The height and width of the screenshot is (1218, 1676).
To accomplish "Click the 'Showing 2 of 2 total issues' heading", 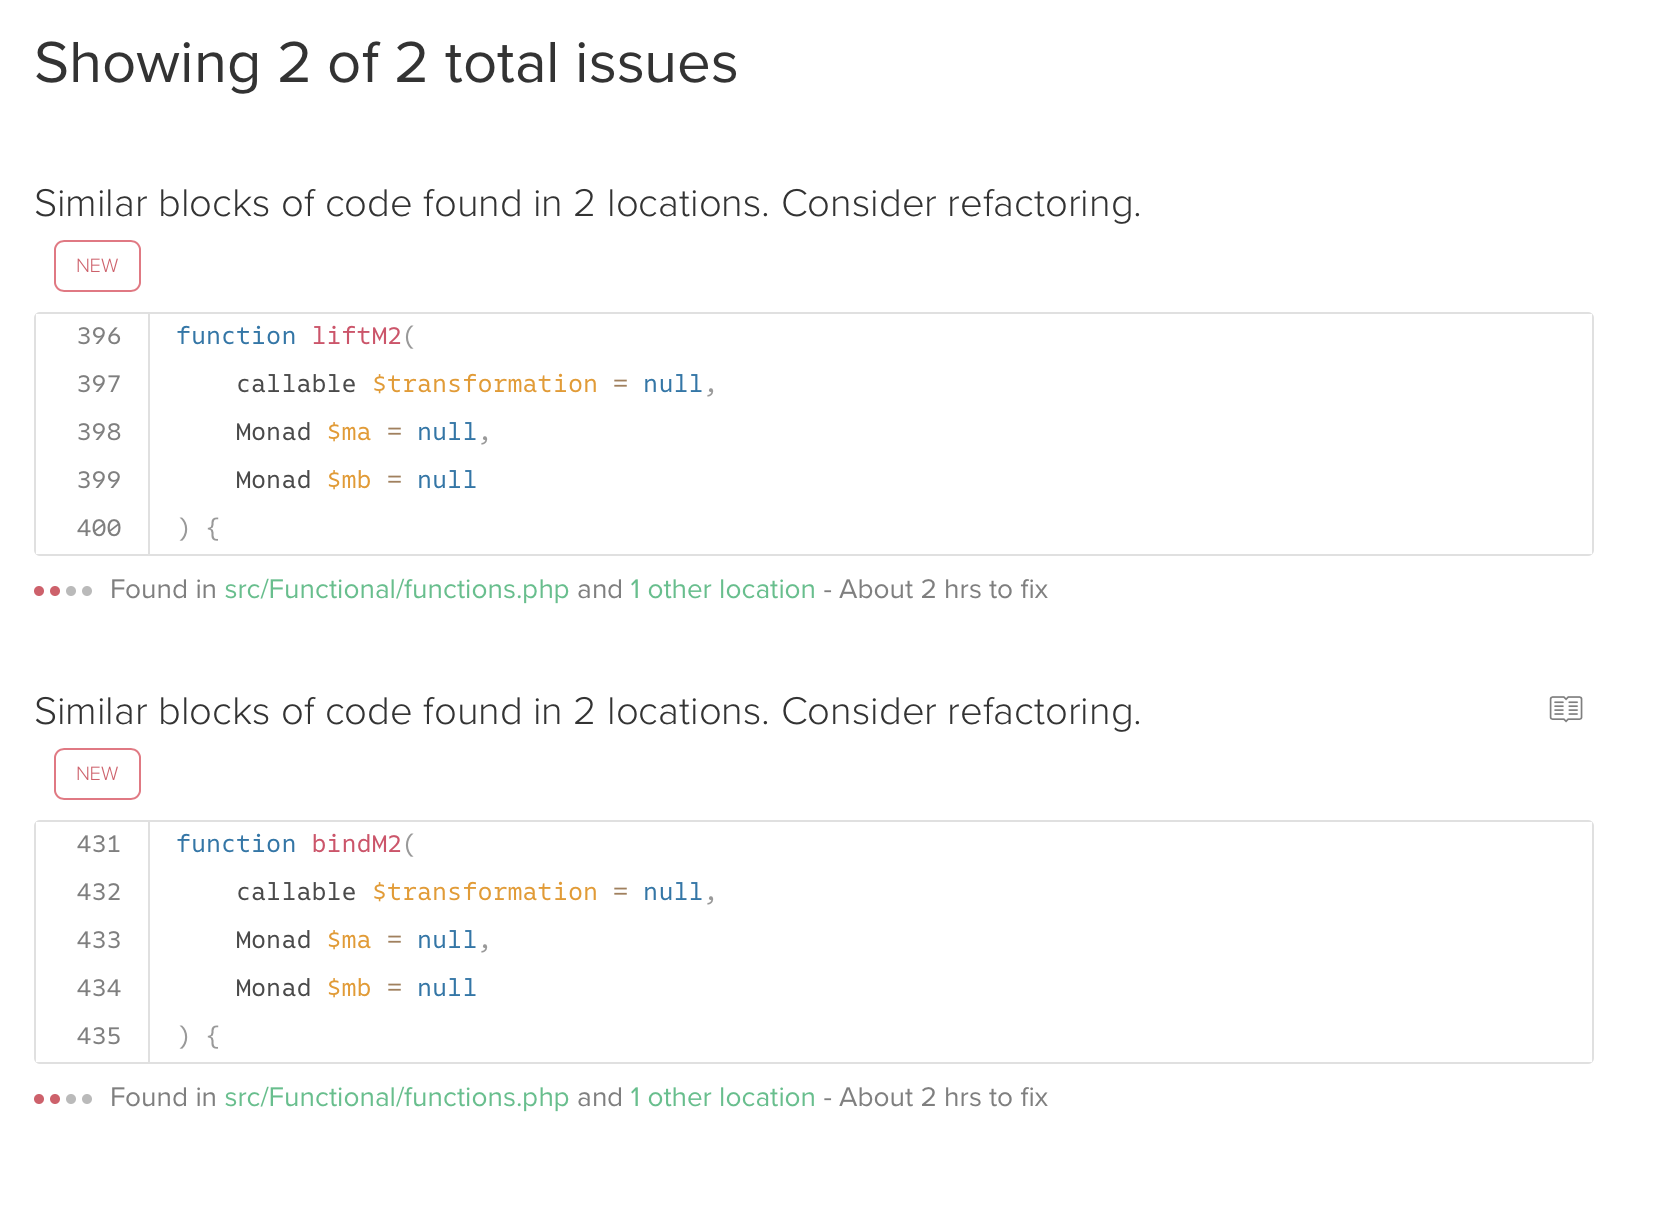I will pyautogui.click(x=386, y=64).
